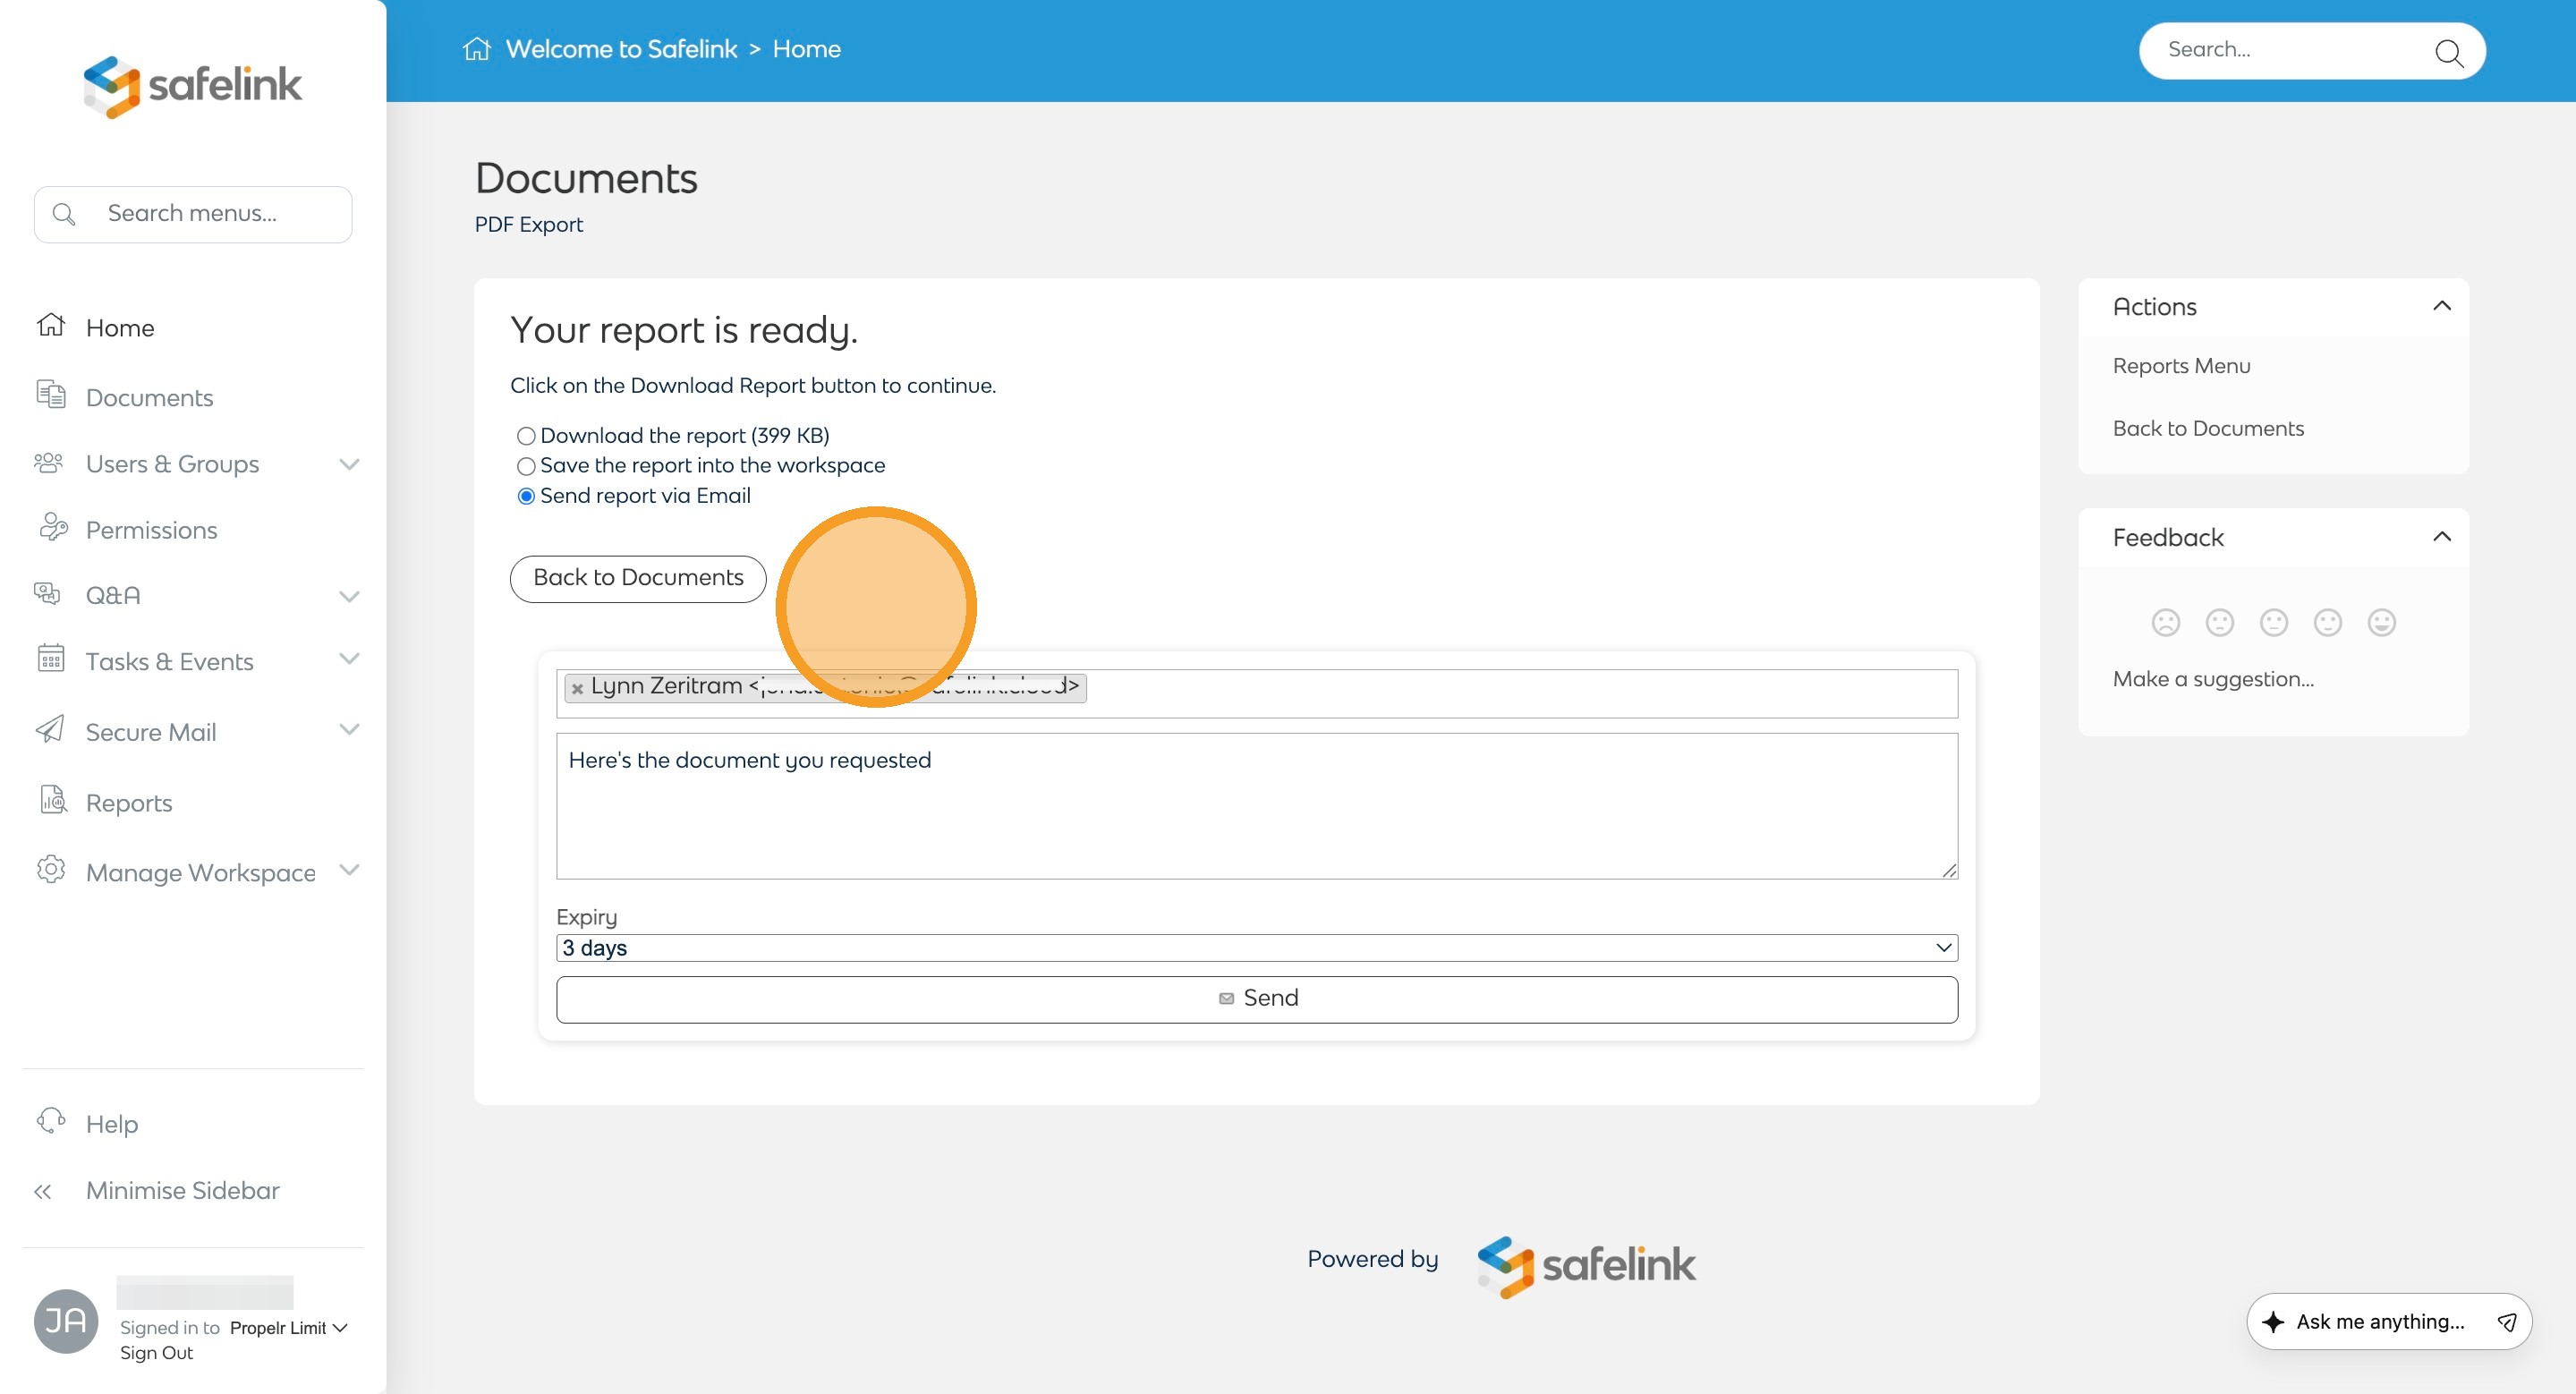Open Permissions in the sidebar

coord(151,530)
